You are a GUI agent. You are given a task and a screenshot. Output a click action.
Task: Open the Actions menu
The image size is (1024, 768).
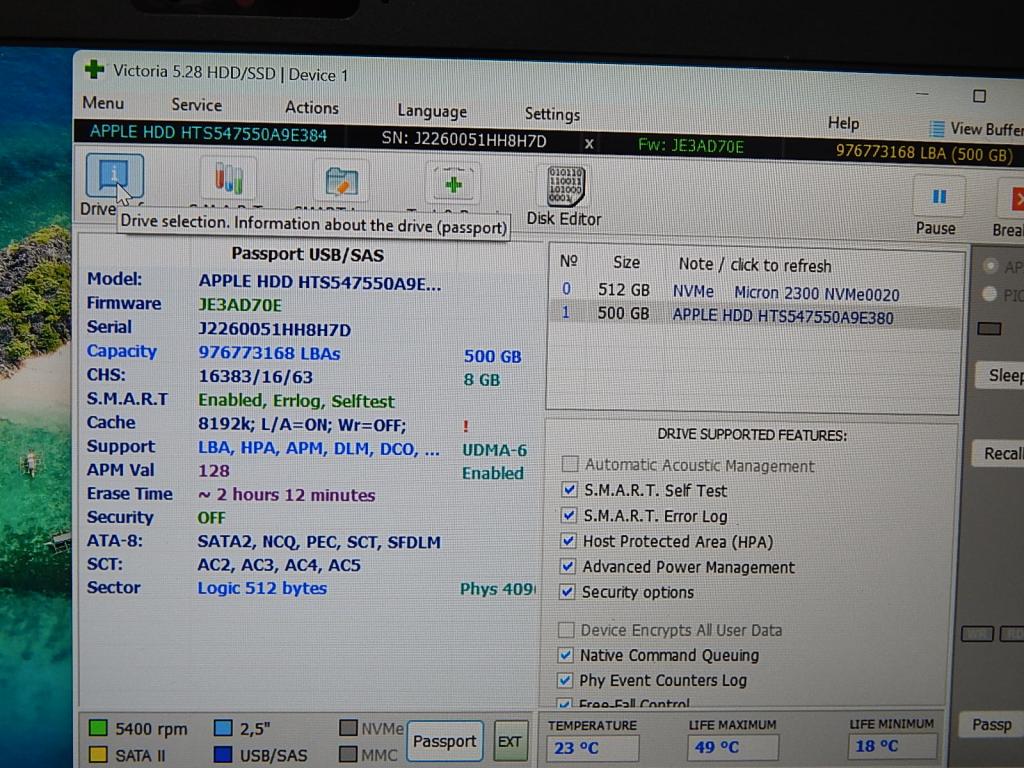click(311, 108)
